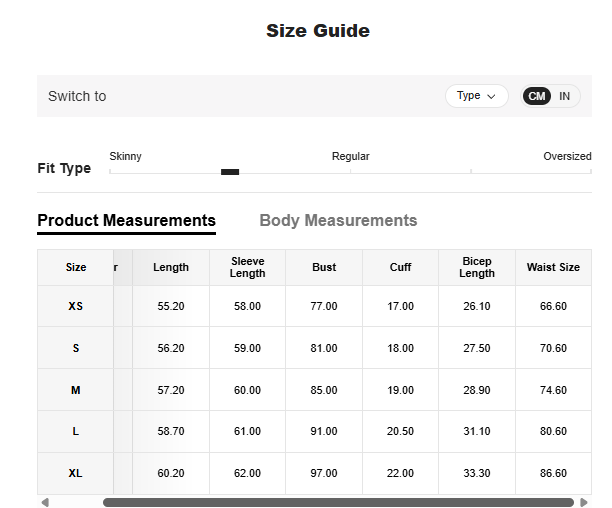Click the Bicep Length column header
This screenshot has height=508, width=612.
pyautogui.click(x=477, y=267)
